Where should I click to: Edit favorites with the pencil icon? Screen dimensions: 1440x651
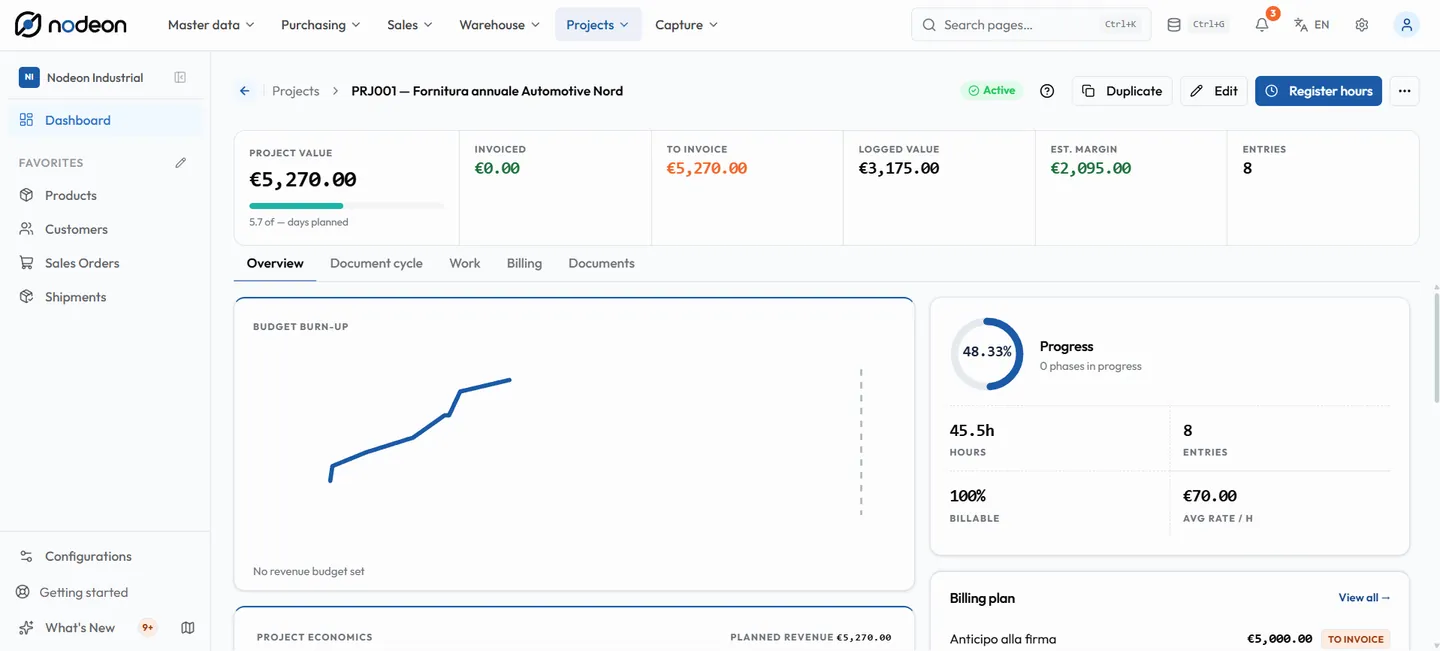pyautogui.click(x=181, y=163)
